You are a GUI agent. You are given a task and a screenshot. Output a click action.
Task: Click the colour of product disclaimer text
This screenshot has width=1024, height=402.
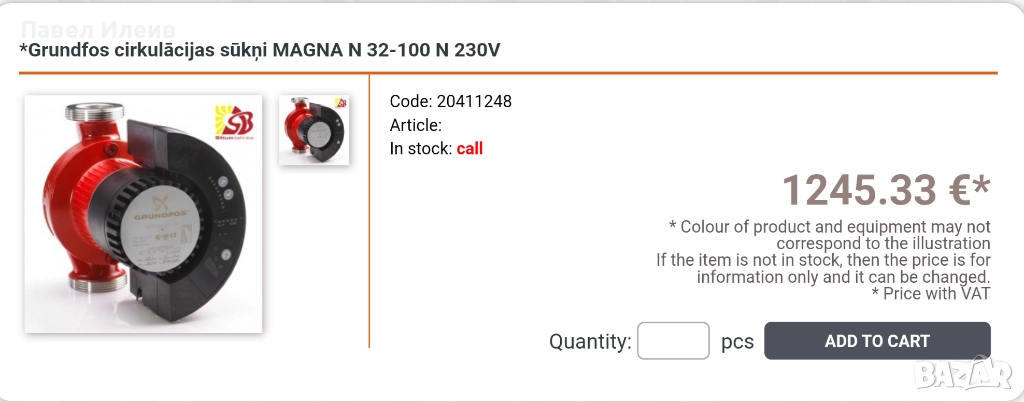(829, 235)
